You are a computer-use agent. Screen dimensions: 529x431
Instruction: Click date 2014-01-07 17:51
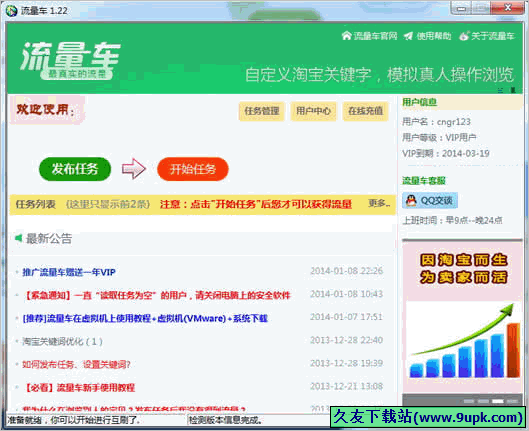point(346,317)
